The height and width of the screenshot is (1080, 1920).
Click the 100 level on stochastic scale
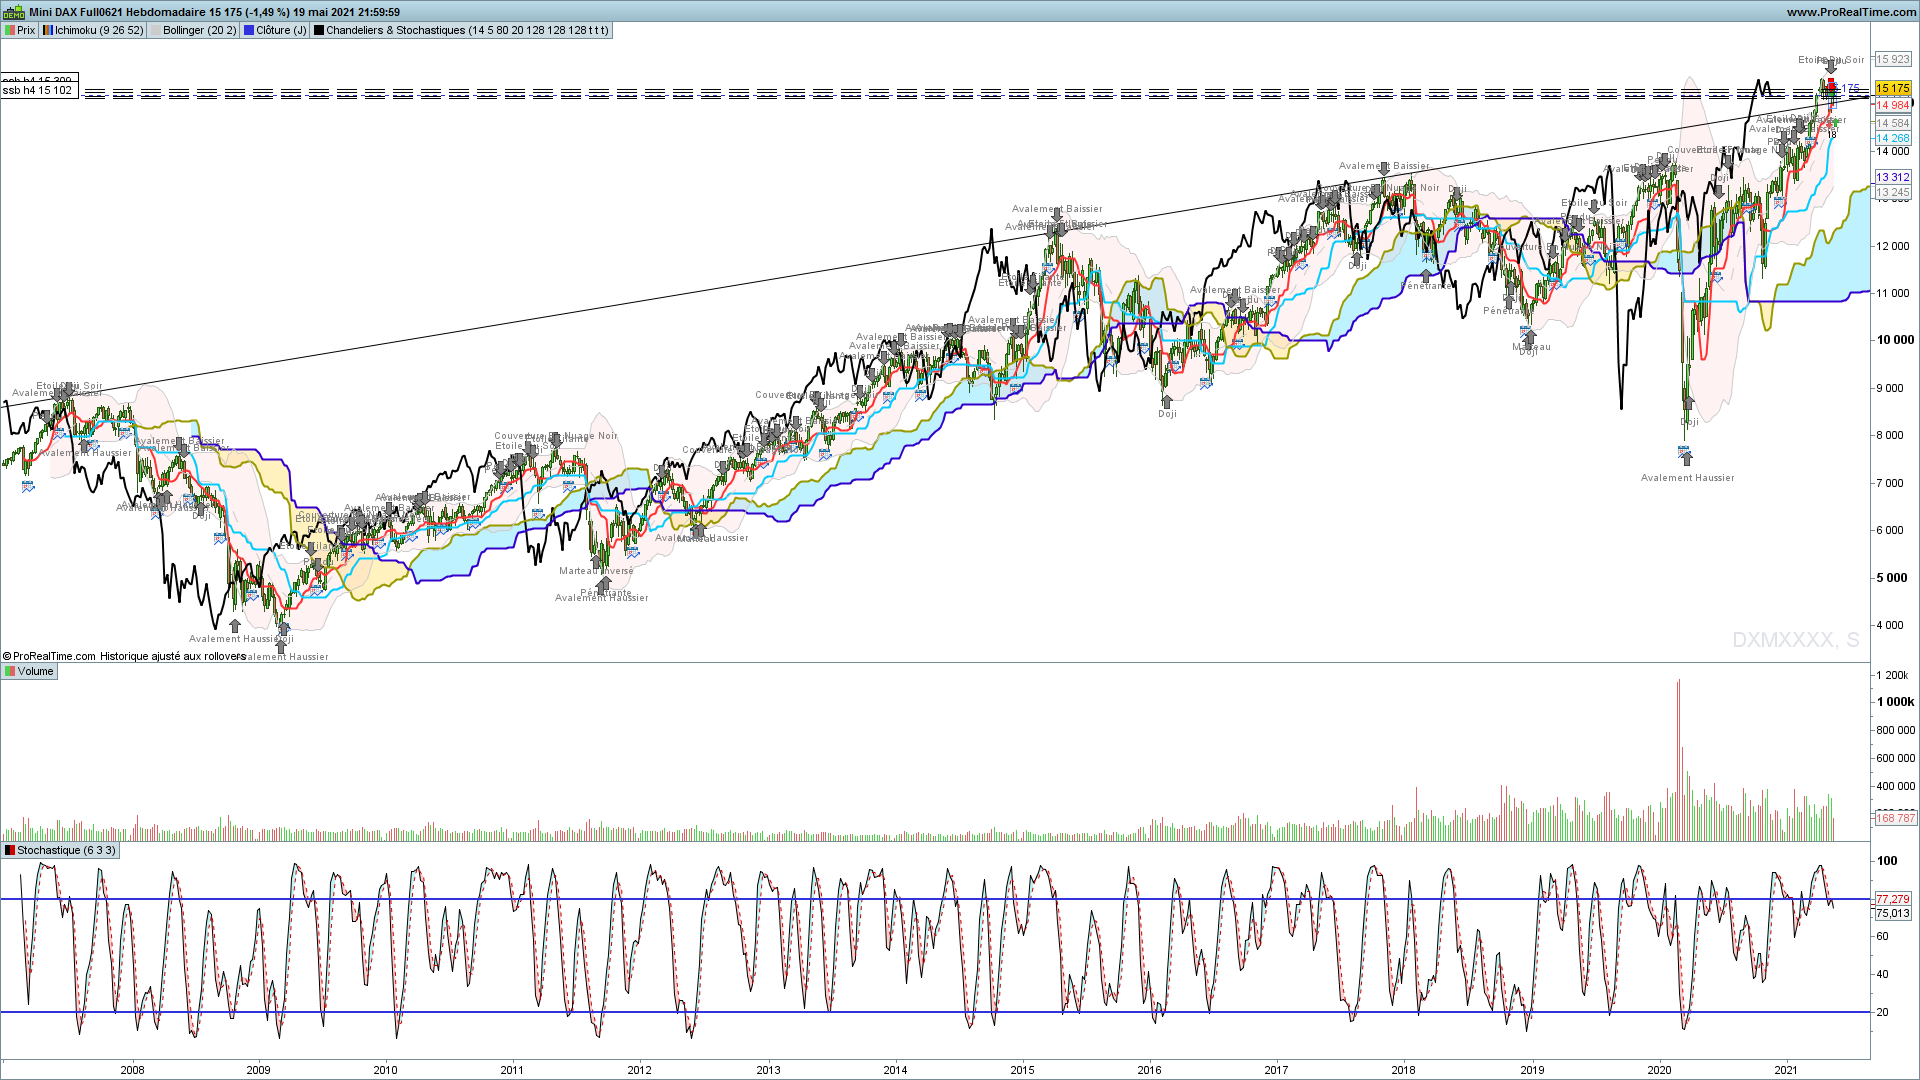(1887, 861)
